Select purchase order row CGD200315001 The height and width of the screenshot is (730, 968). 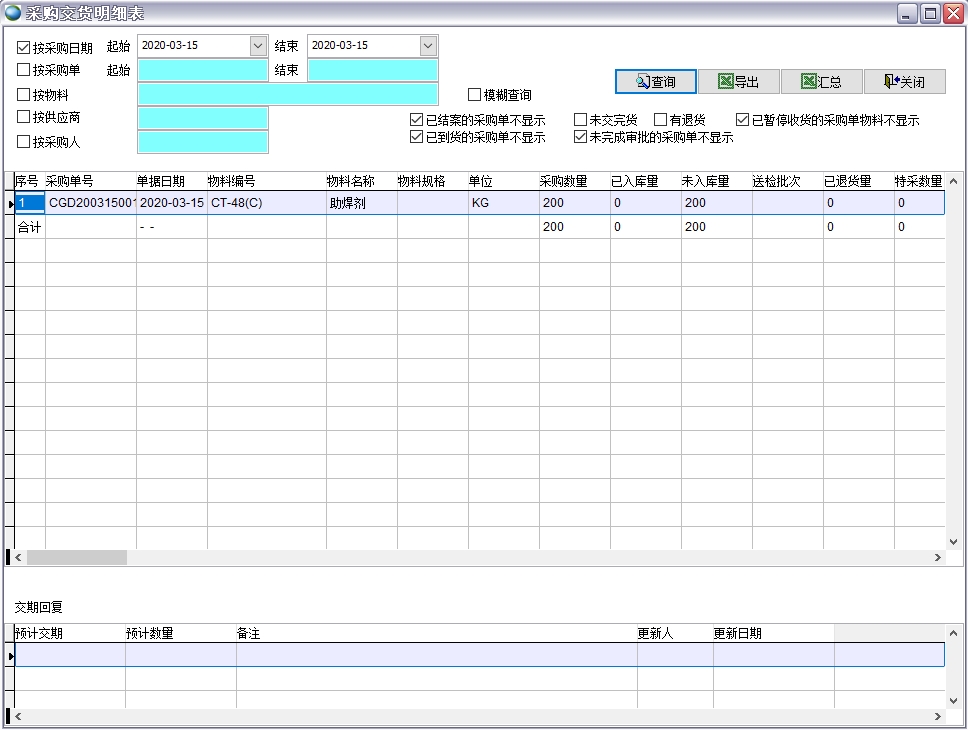[x=90, y=203]
